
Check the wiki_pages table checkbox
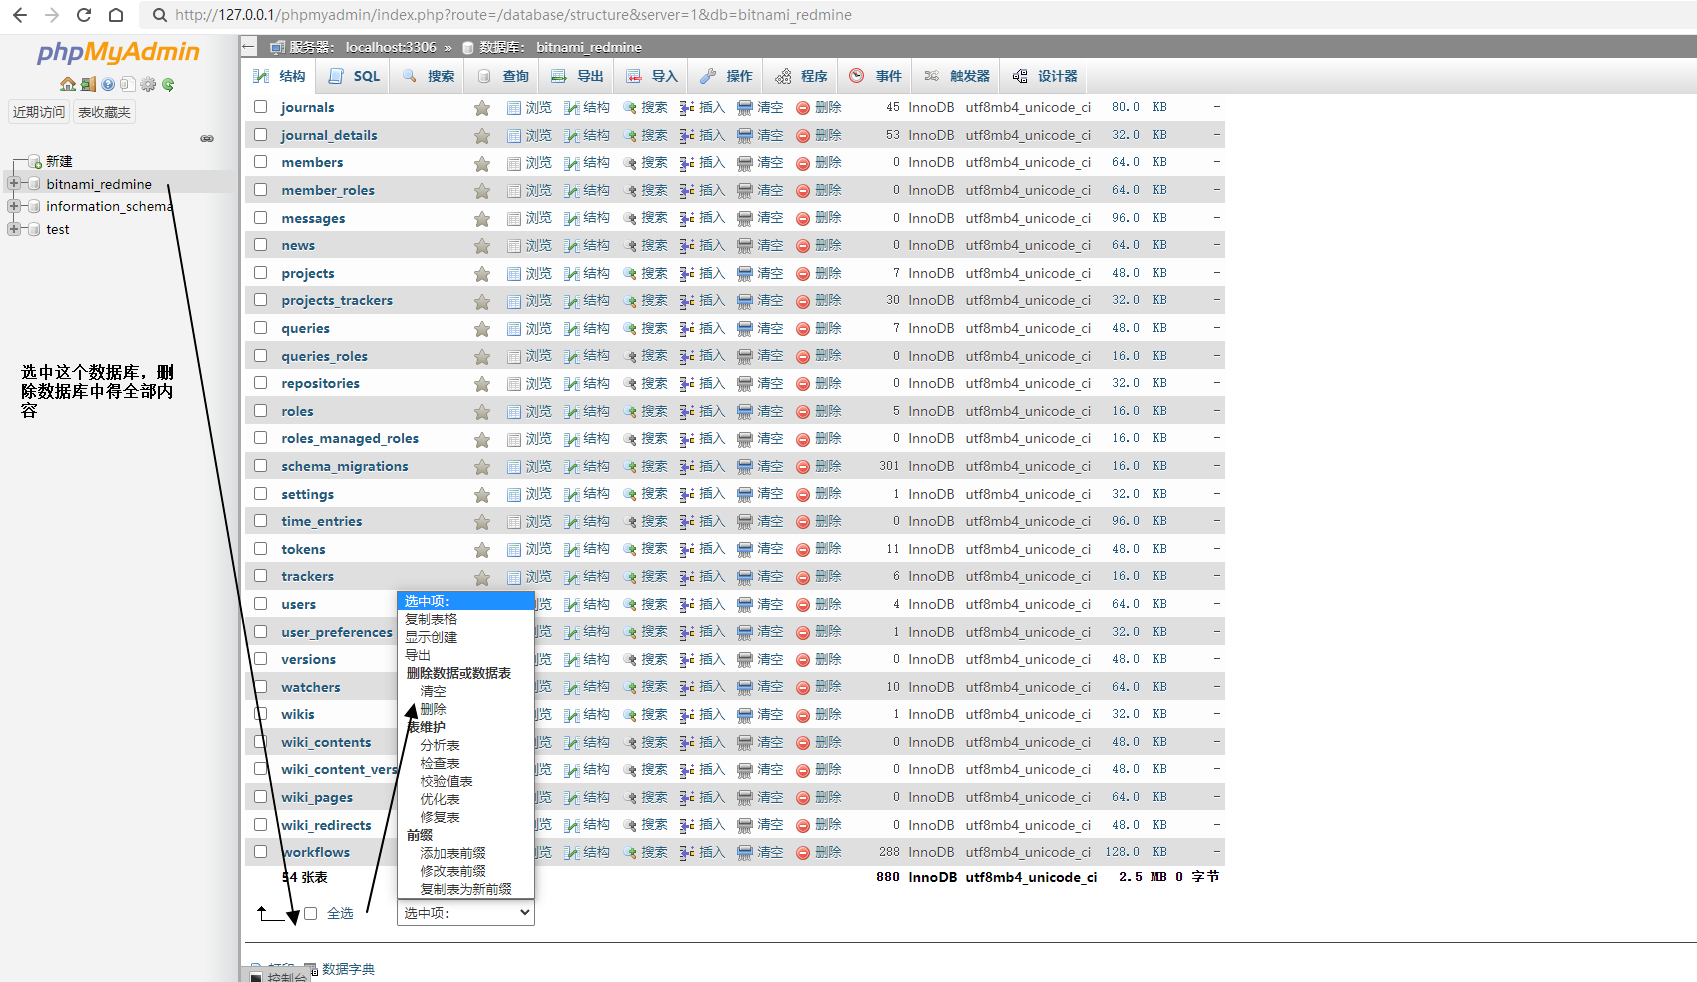pos(261,796)
